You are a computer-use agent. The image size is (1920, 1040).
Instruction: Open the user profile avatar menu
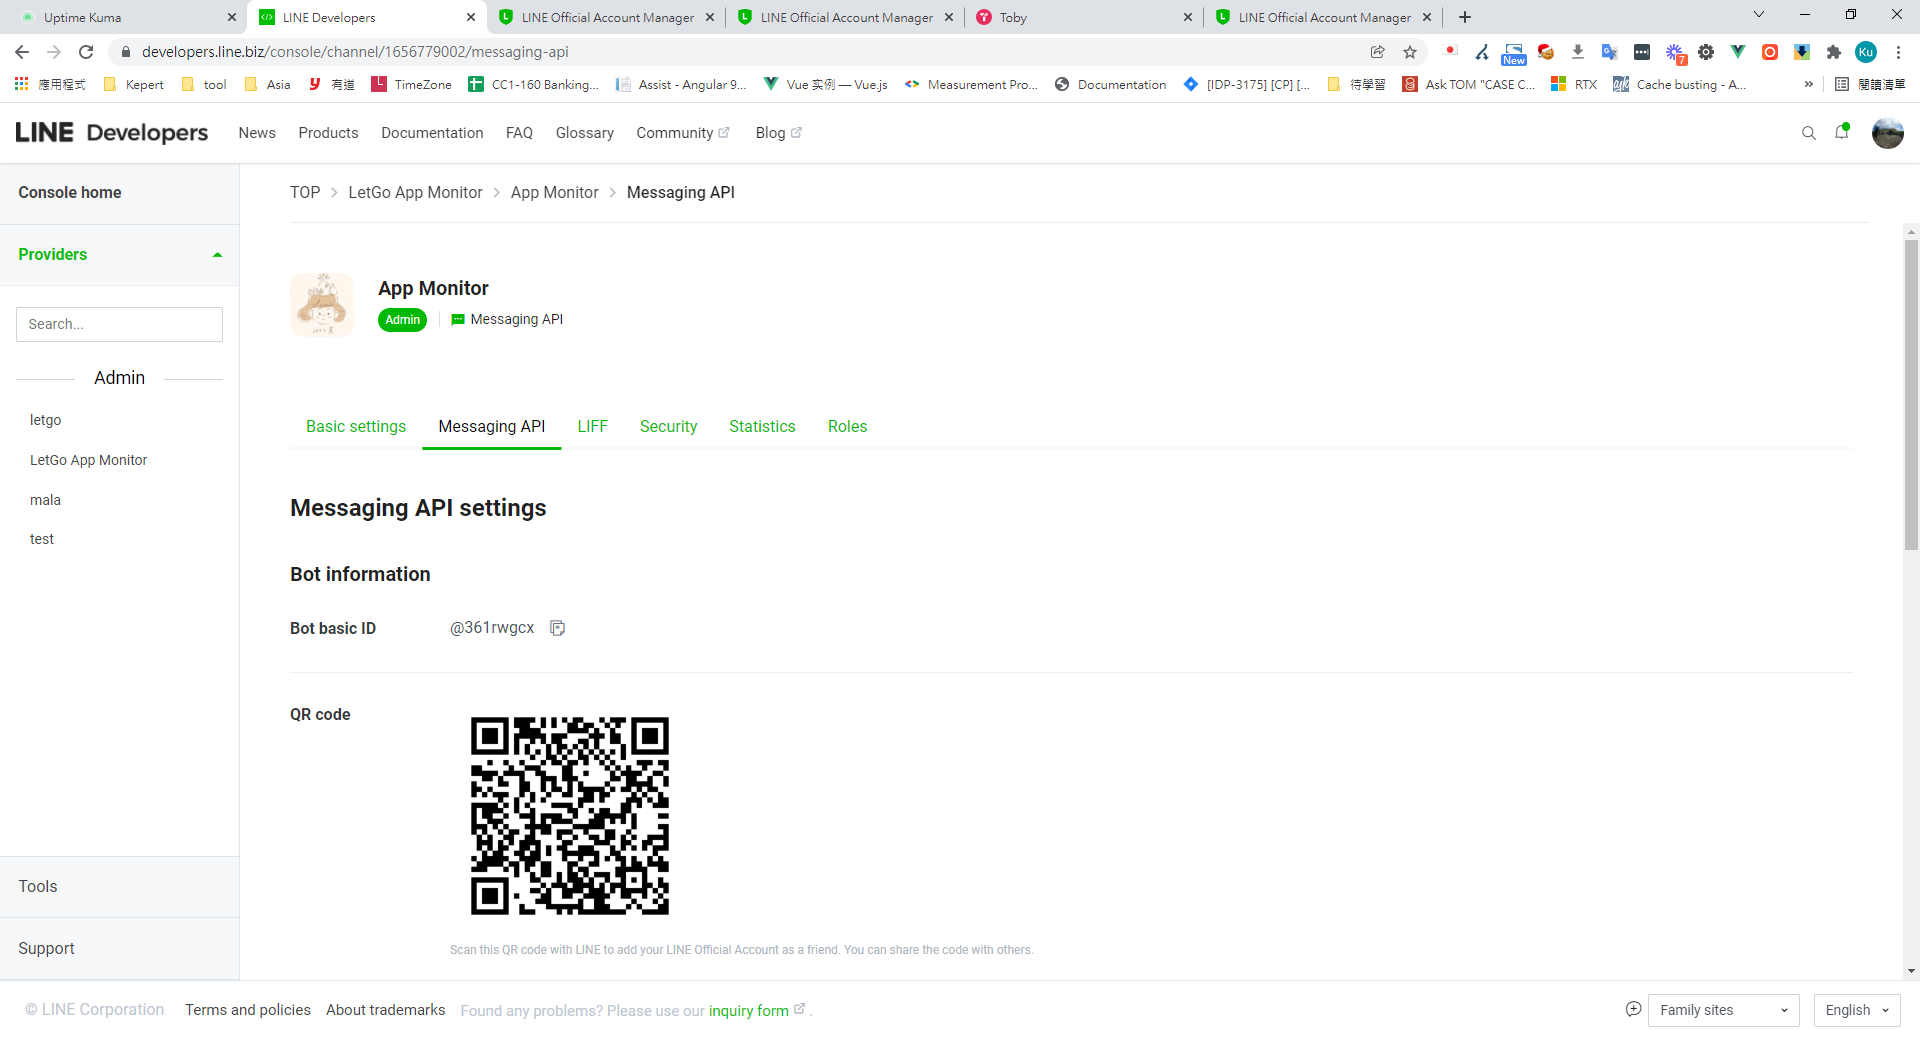coord(1887,133)
